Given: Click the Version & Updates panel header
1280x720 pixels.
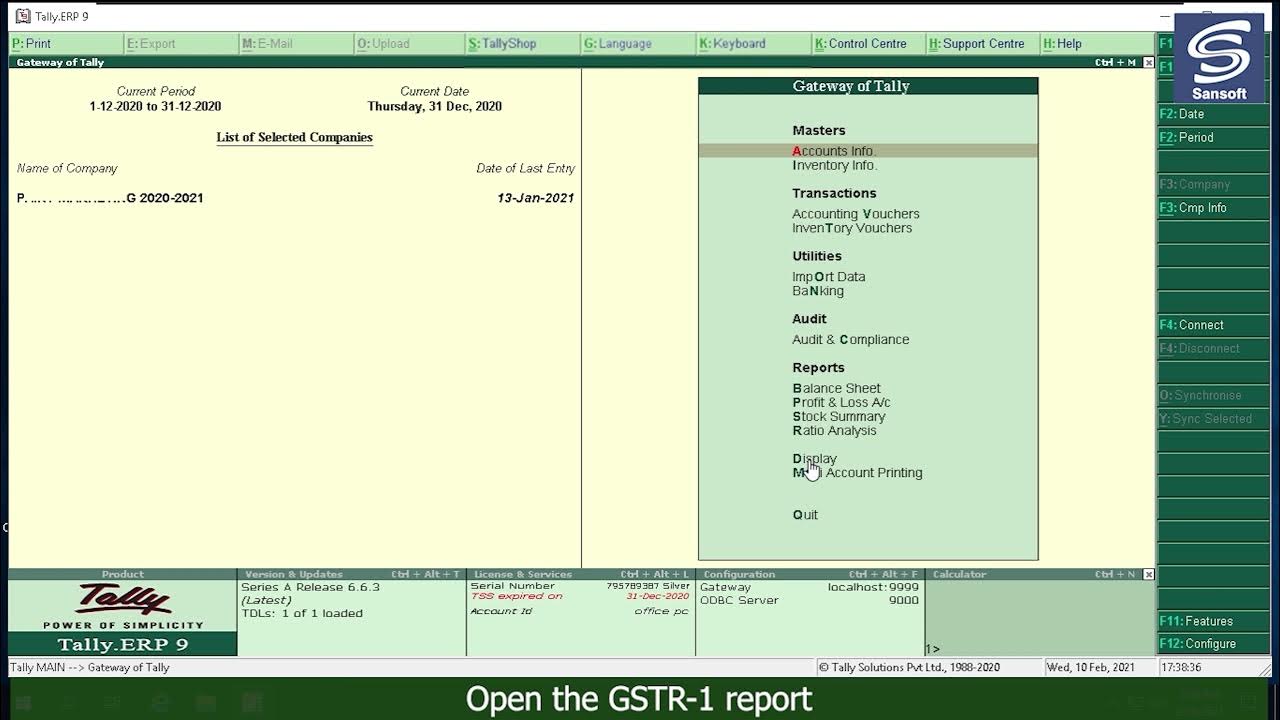Looking at the screenshot, I should tap(351, 574).
